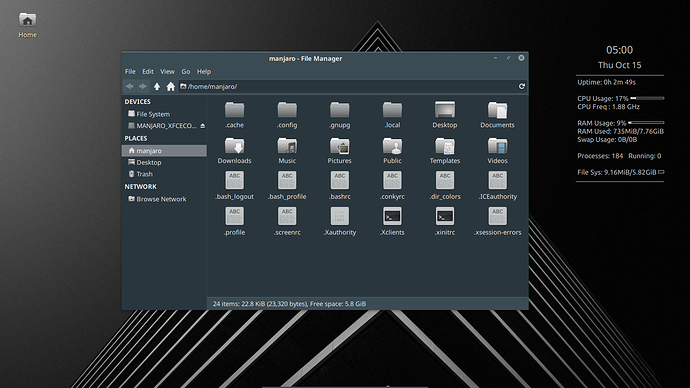Open the .gnupg folder
The image size is (690, 388).
point(339,114)
